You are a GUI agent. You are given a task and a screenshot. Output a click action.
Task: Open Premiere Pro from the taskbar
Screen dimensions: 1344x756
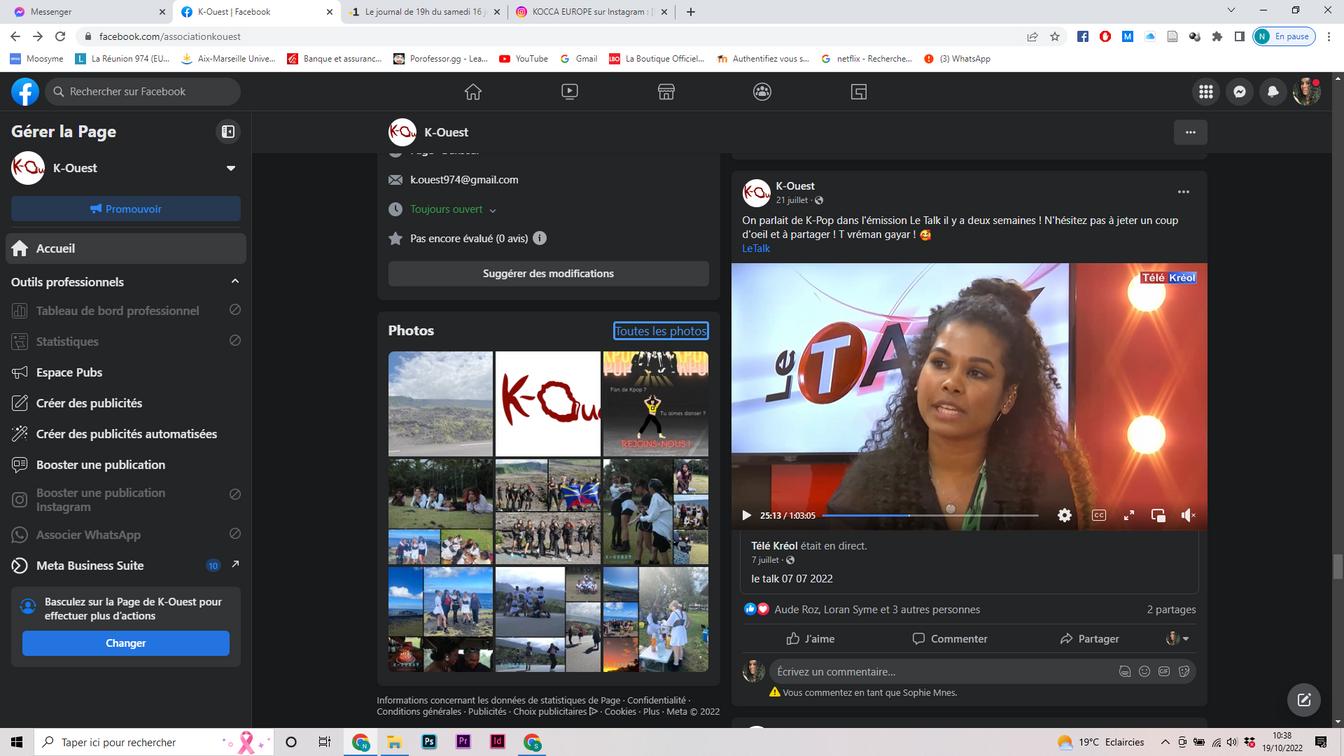coord(463,742)
